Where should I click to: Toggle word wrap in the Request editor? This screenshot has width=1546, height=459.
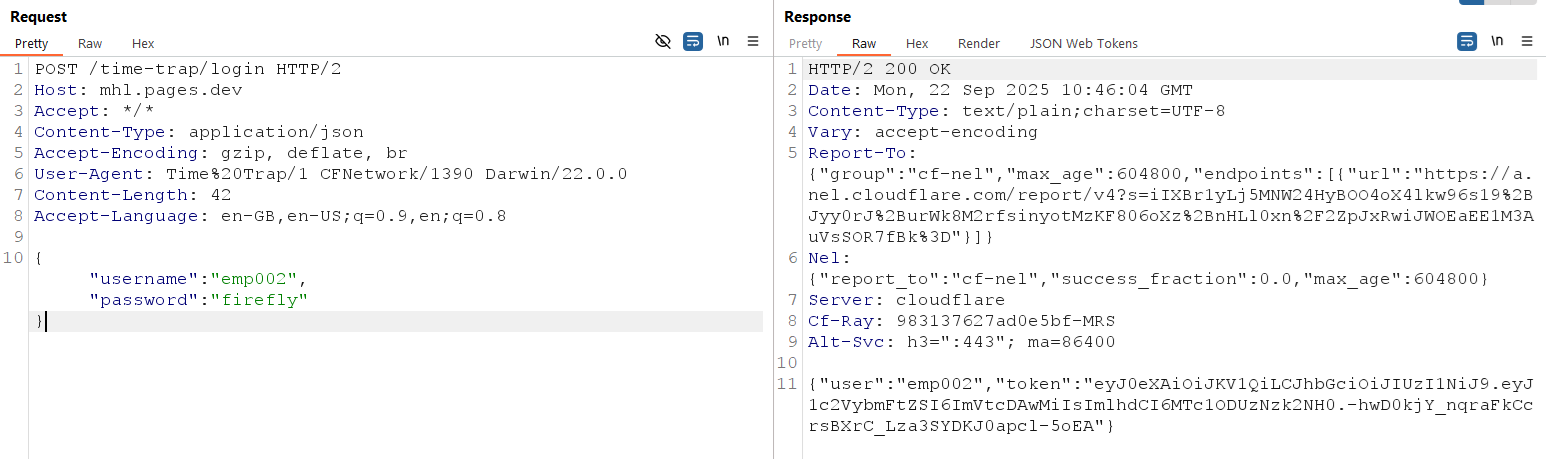(692, 41)
